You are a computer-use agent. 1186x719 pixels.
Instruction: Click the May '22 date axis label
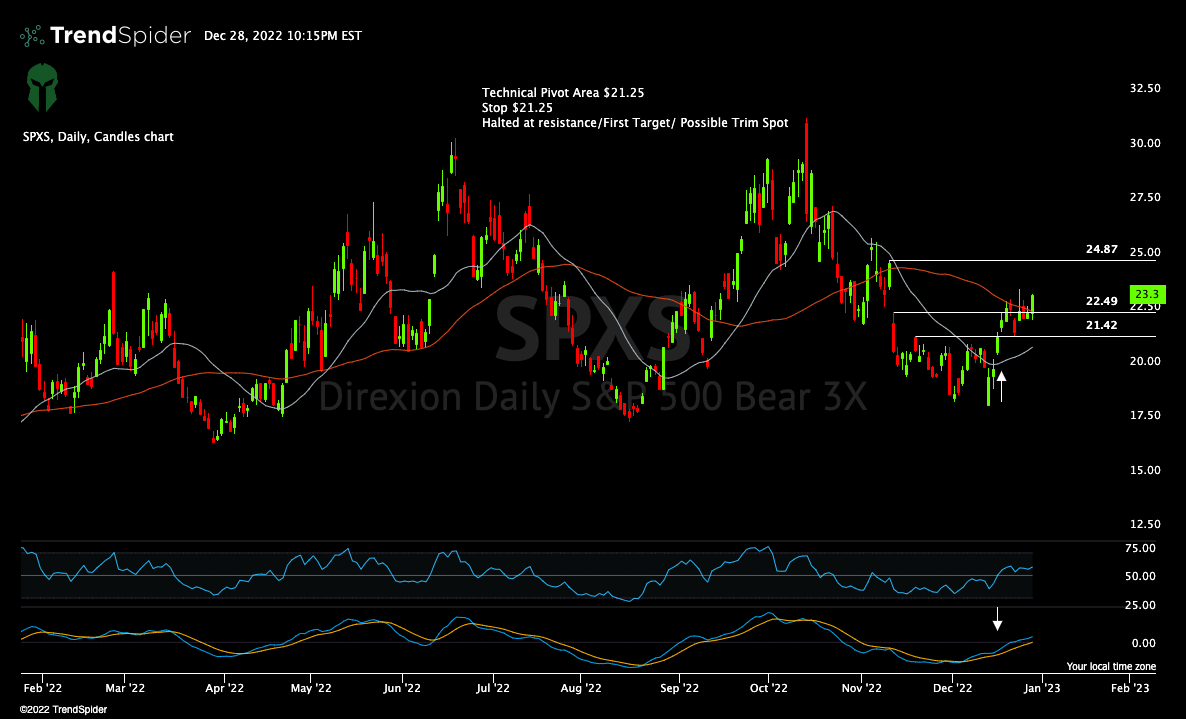click(311, 688)
